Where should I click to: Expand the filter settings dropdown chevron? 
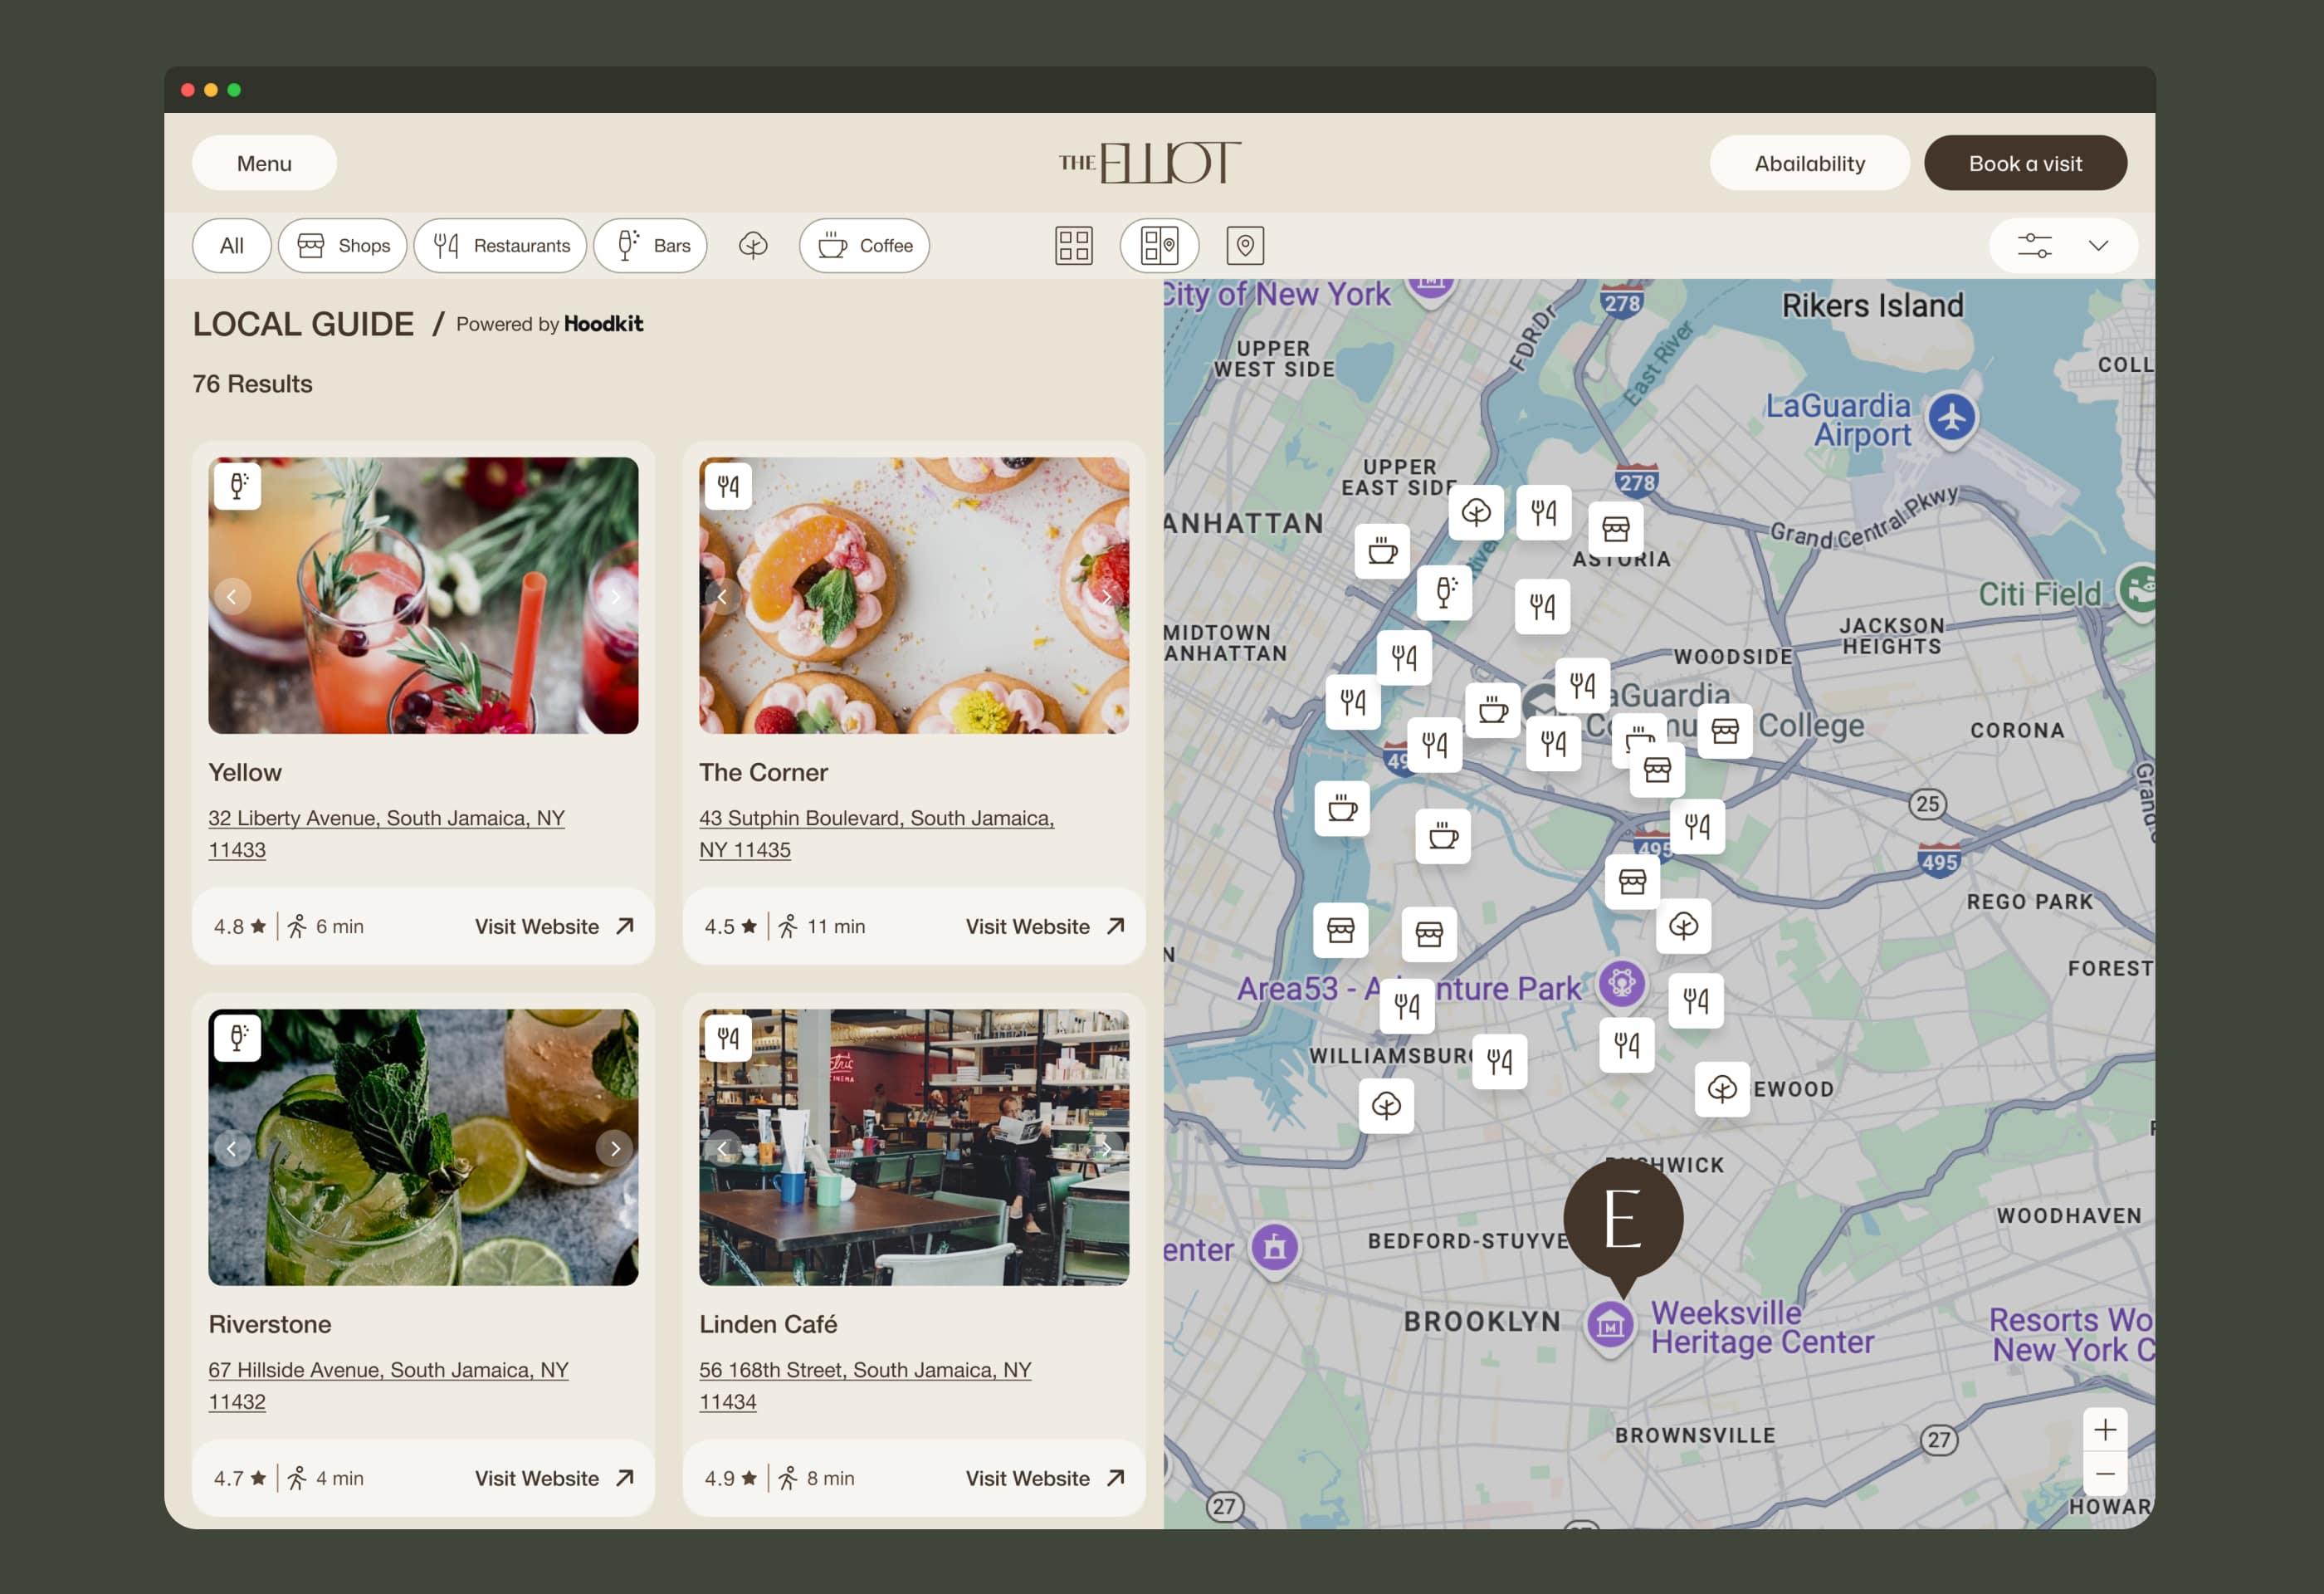(x=2098, y=245)
